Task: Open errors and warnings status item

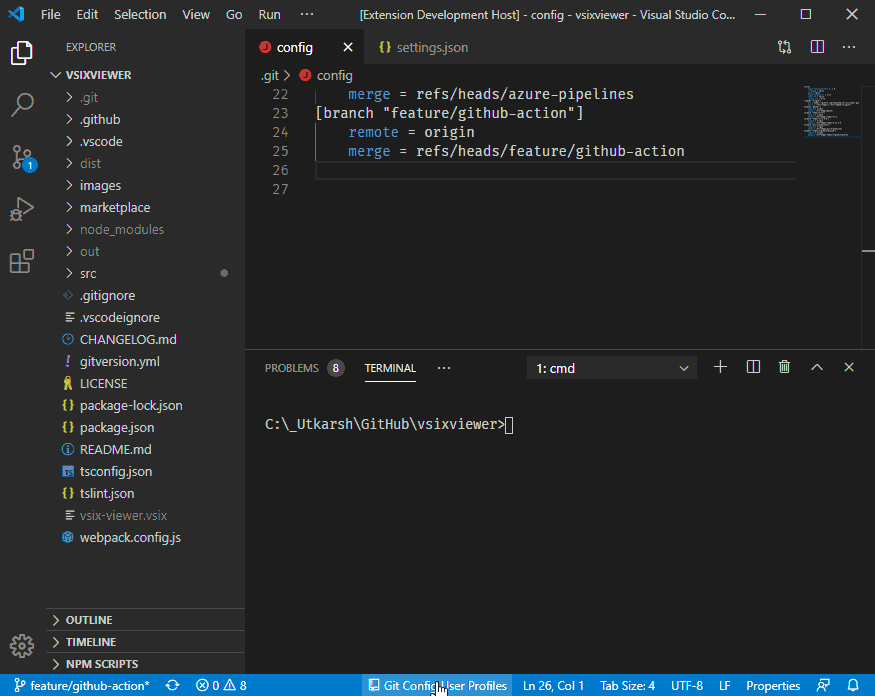Action: pyautogui.click(x=221, y=685)
